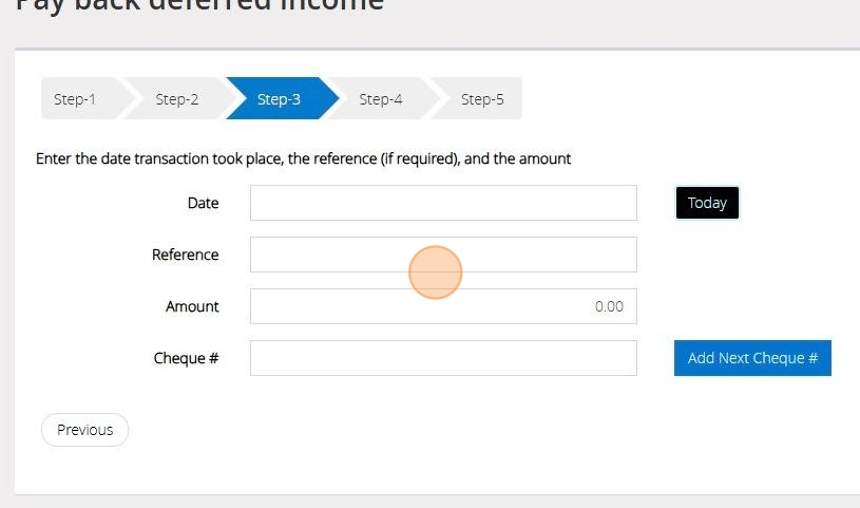Jump to the Step-4 tab
860x508 pixels.
(381, 99)
